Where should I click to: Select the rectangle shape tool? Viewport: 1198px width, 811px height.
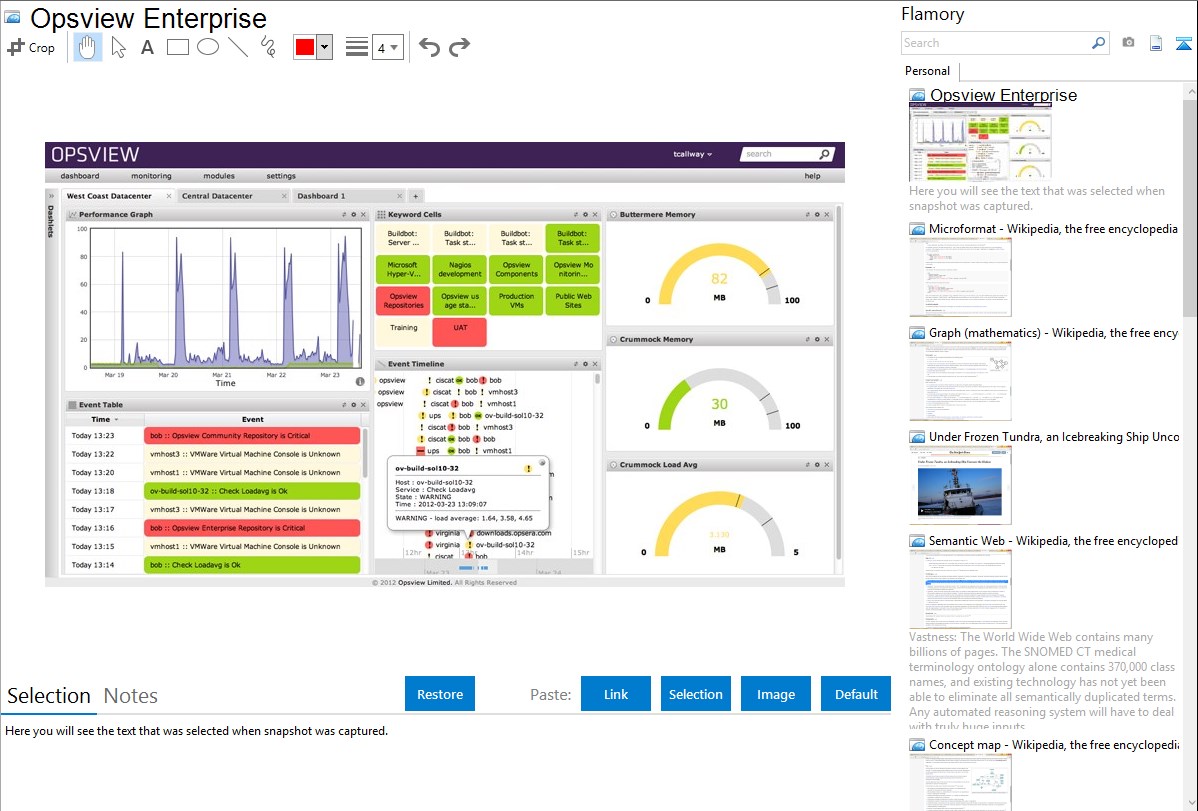[178, 47]
